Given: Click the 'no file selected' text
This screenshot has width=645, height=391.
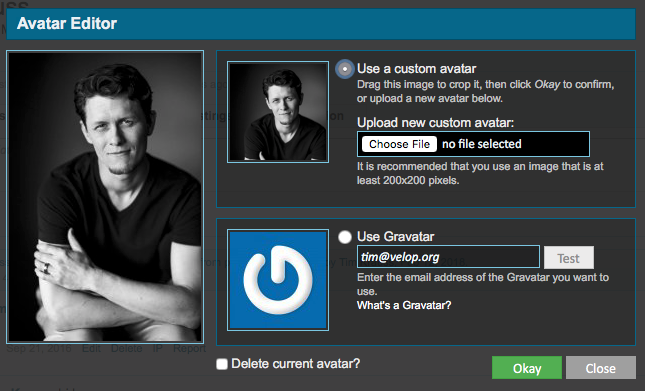Looking at the screenshot, I should (x=482, y=144).
